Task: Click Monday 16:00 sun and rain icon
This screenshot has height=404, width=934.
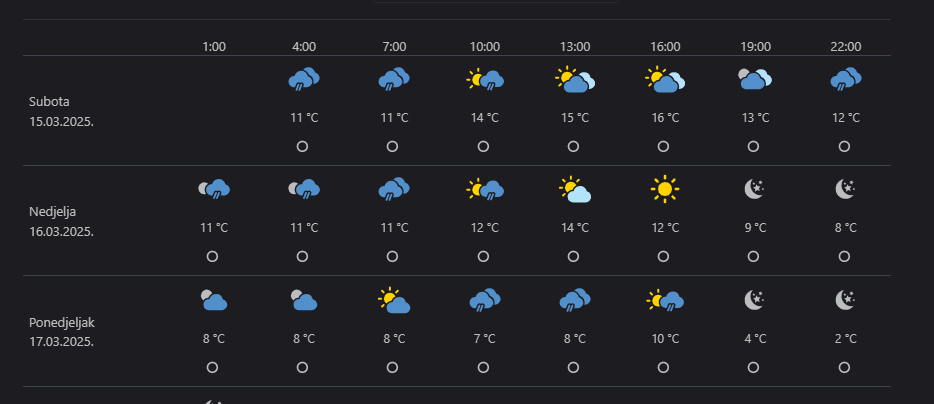Action: (x=664, y=299)
